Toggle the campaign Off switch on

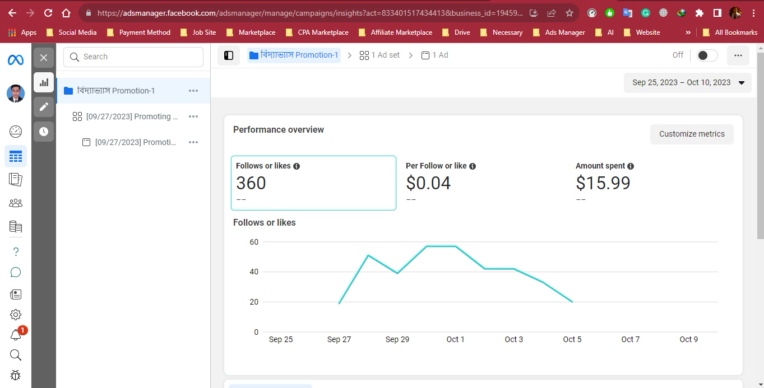(x=707, y=56)
